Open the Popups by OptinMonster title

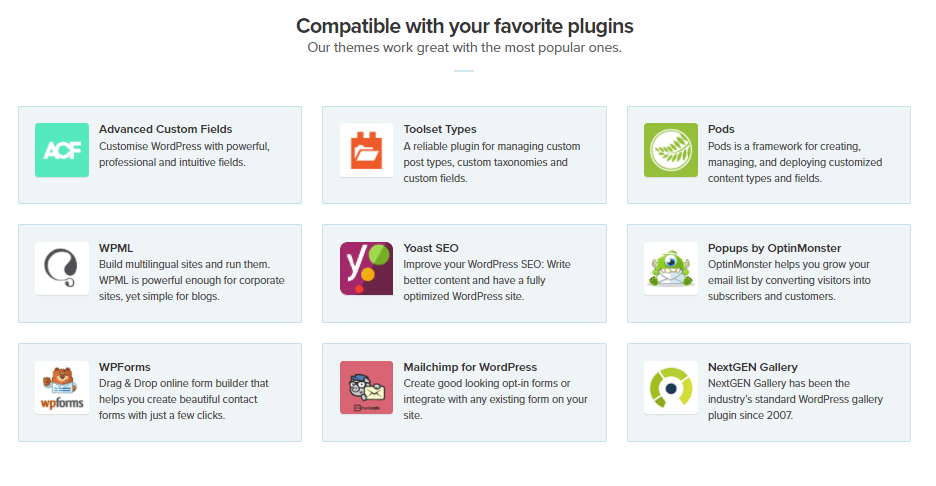pyautogui.click(x=774, y=248)
